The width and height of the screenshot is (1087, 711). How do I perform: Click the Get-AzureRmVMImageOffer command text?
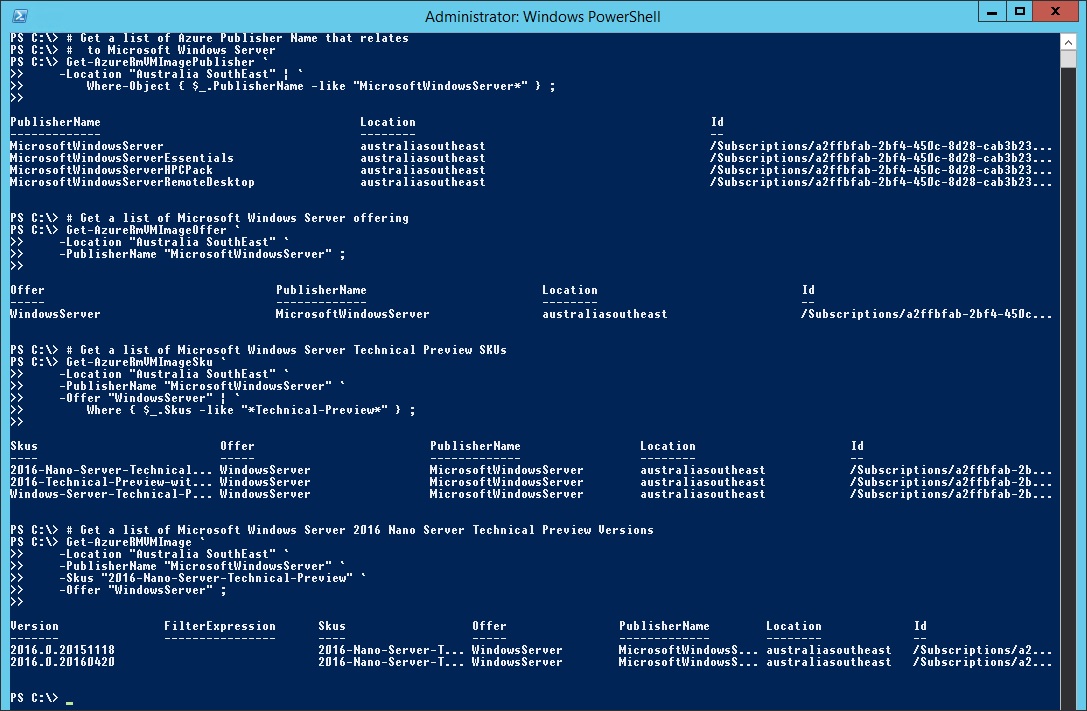146,230
